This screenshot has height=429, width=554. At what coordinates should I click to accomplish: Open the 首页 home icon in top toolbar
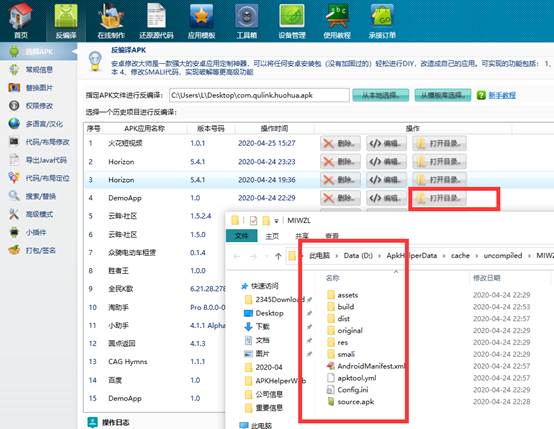pos(20,20)
